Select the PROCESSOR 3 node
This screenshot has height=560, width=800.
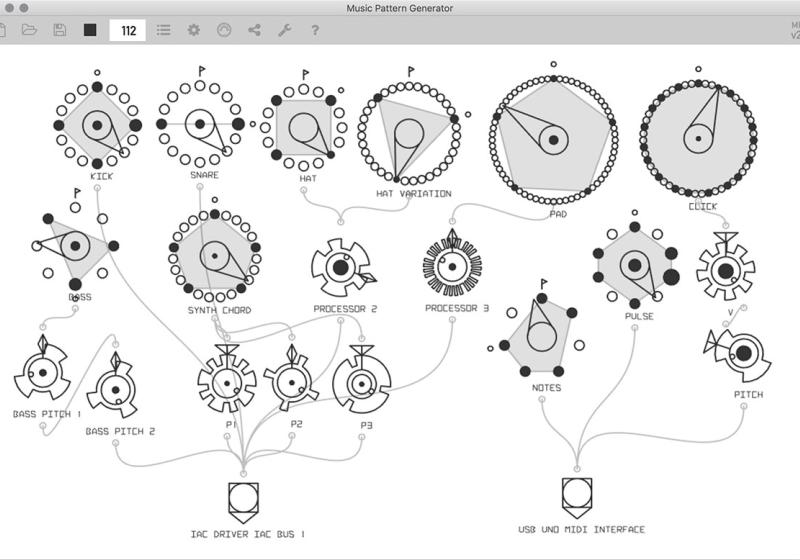(453, 267)
